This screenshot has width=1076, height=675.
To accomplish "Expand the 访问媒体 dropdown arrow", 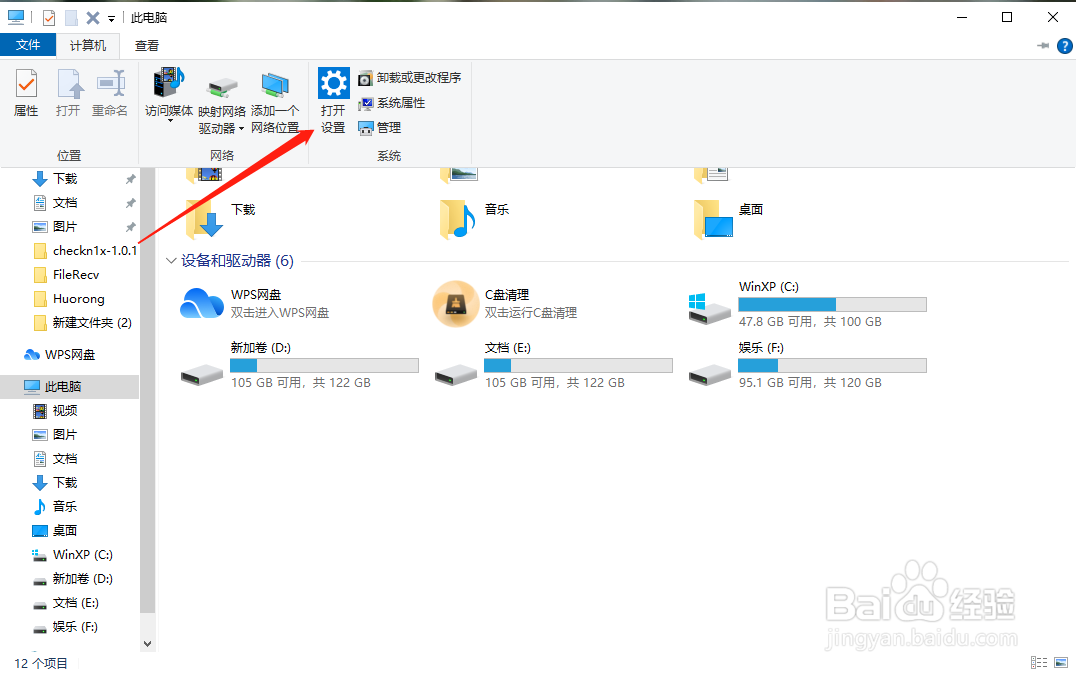I will 169,121.
